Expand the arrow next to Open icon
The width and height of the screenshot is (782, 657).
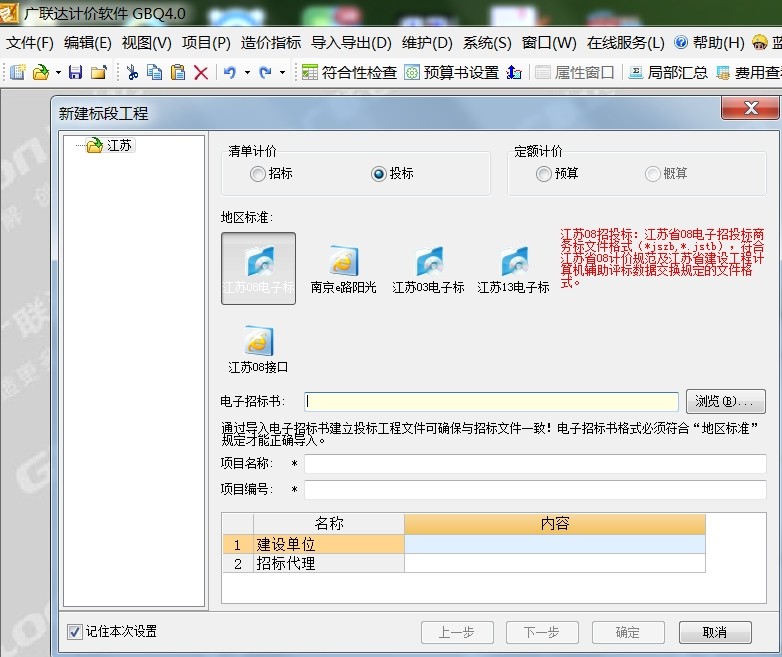click(x=58, y=73)
